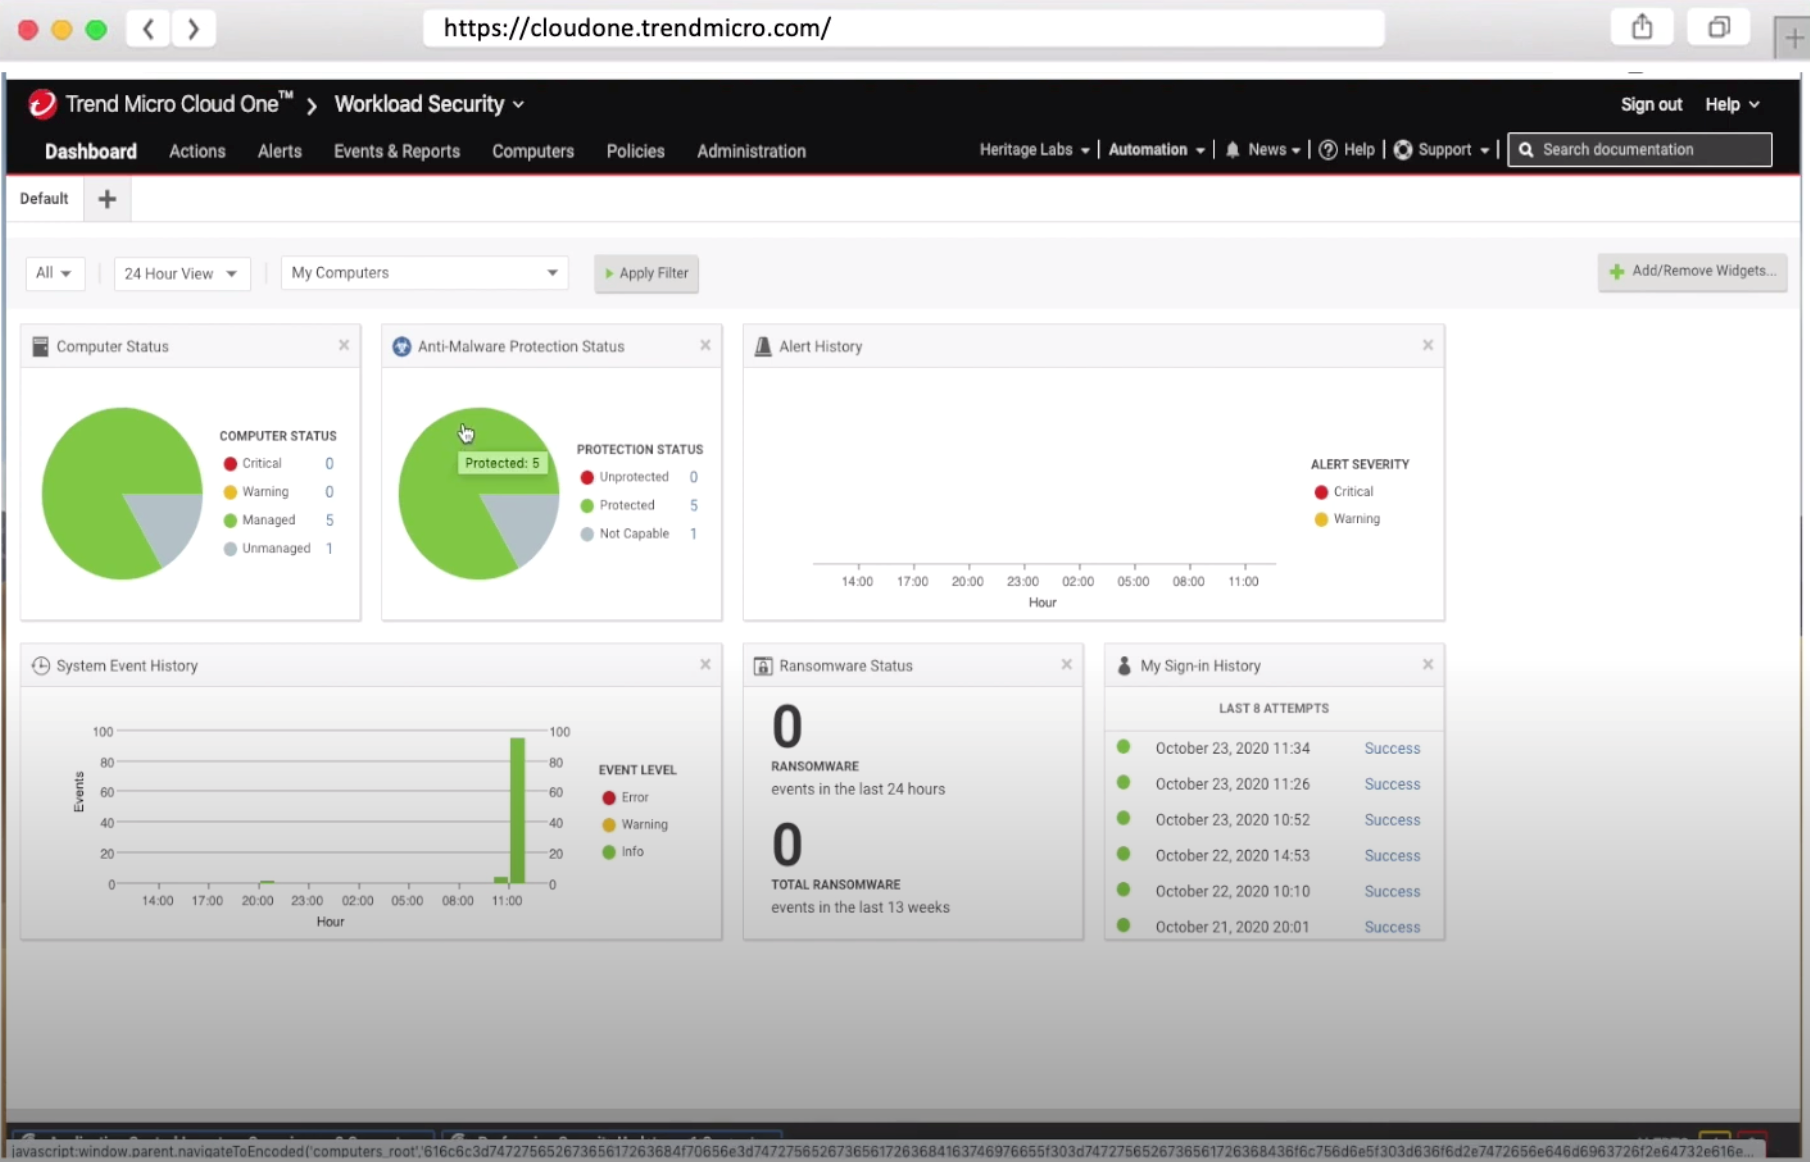This screenshot has width=1810, height=1162.
Task: Click the share icon in the browser toolbar
Action: [x=1641, y=27]
